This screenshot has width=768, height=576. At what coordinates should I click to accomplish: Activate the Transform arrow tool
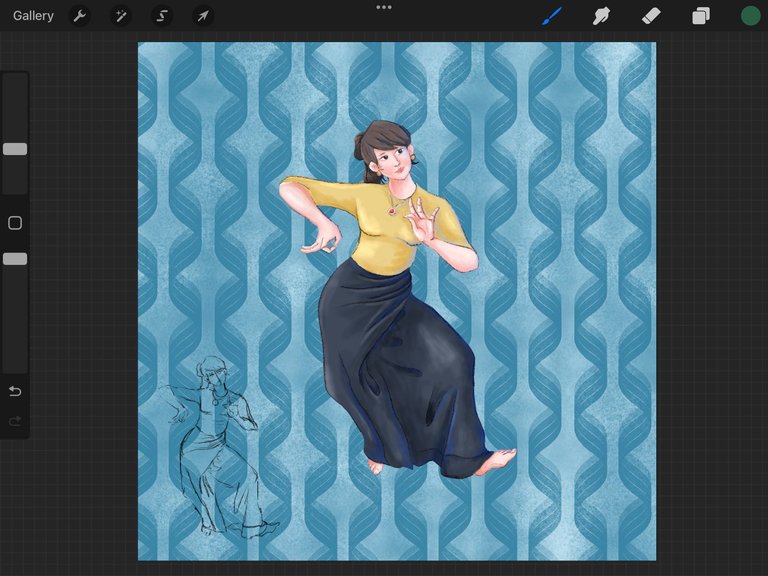pyautogui.click(x=203, y=16)
